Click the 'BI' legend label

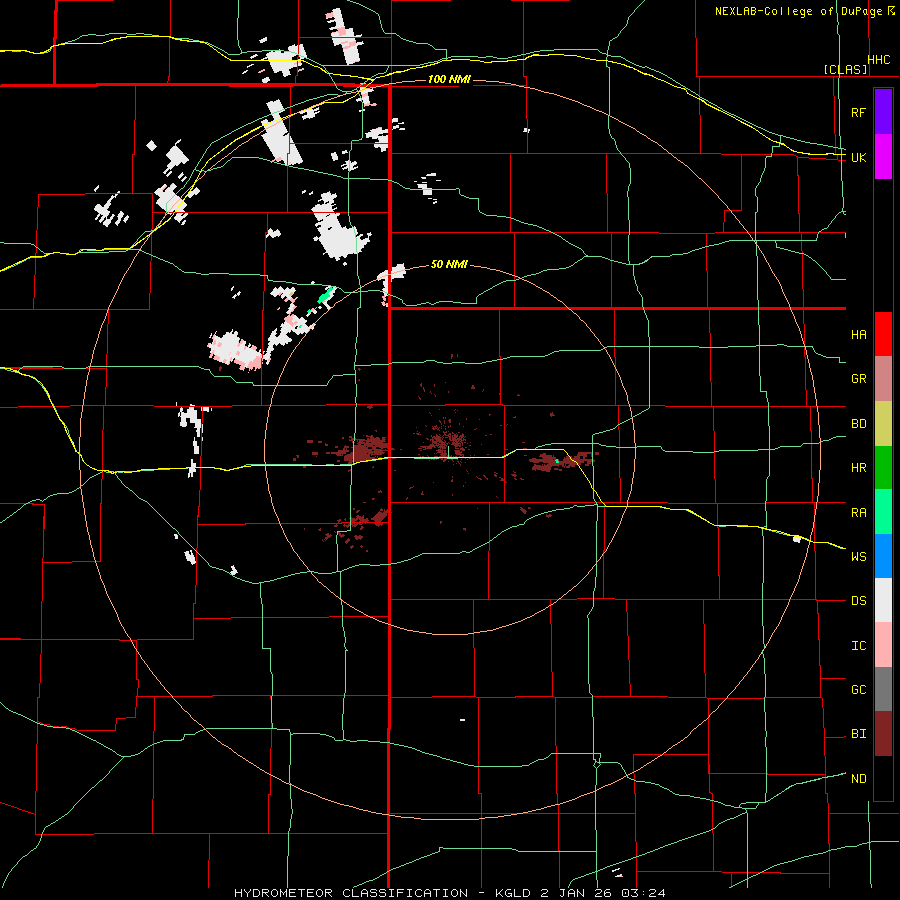coord(858,734)
